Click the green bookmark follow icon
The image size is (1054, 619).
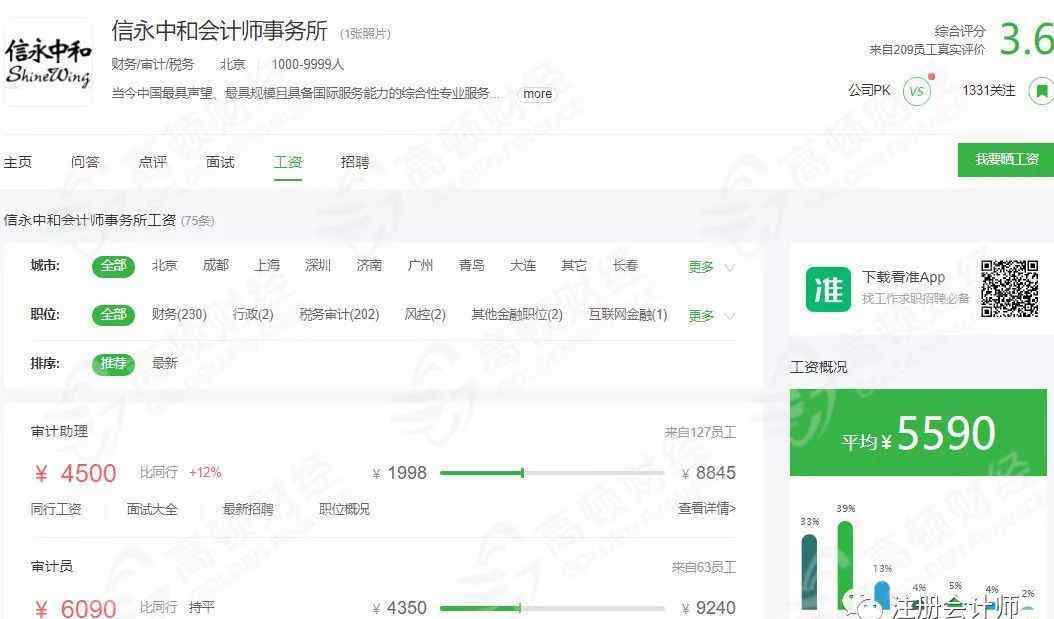pos(1041,91)
